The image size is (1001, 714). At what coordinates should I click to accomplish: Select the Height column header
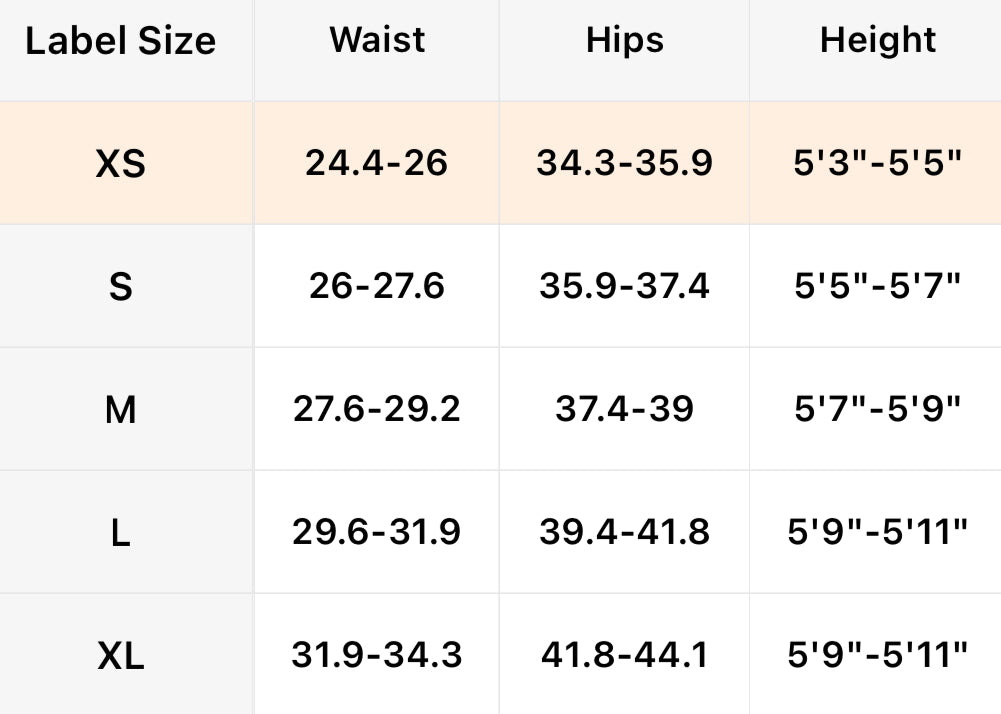[878, 40]
